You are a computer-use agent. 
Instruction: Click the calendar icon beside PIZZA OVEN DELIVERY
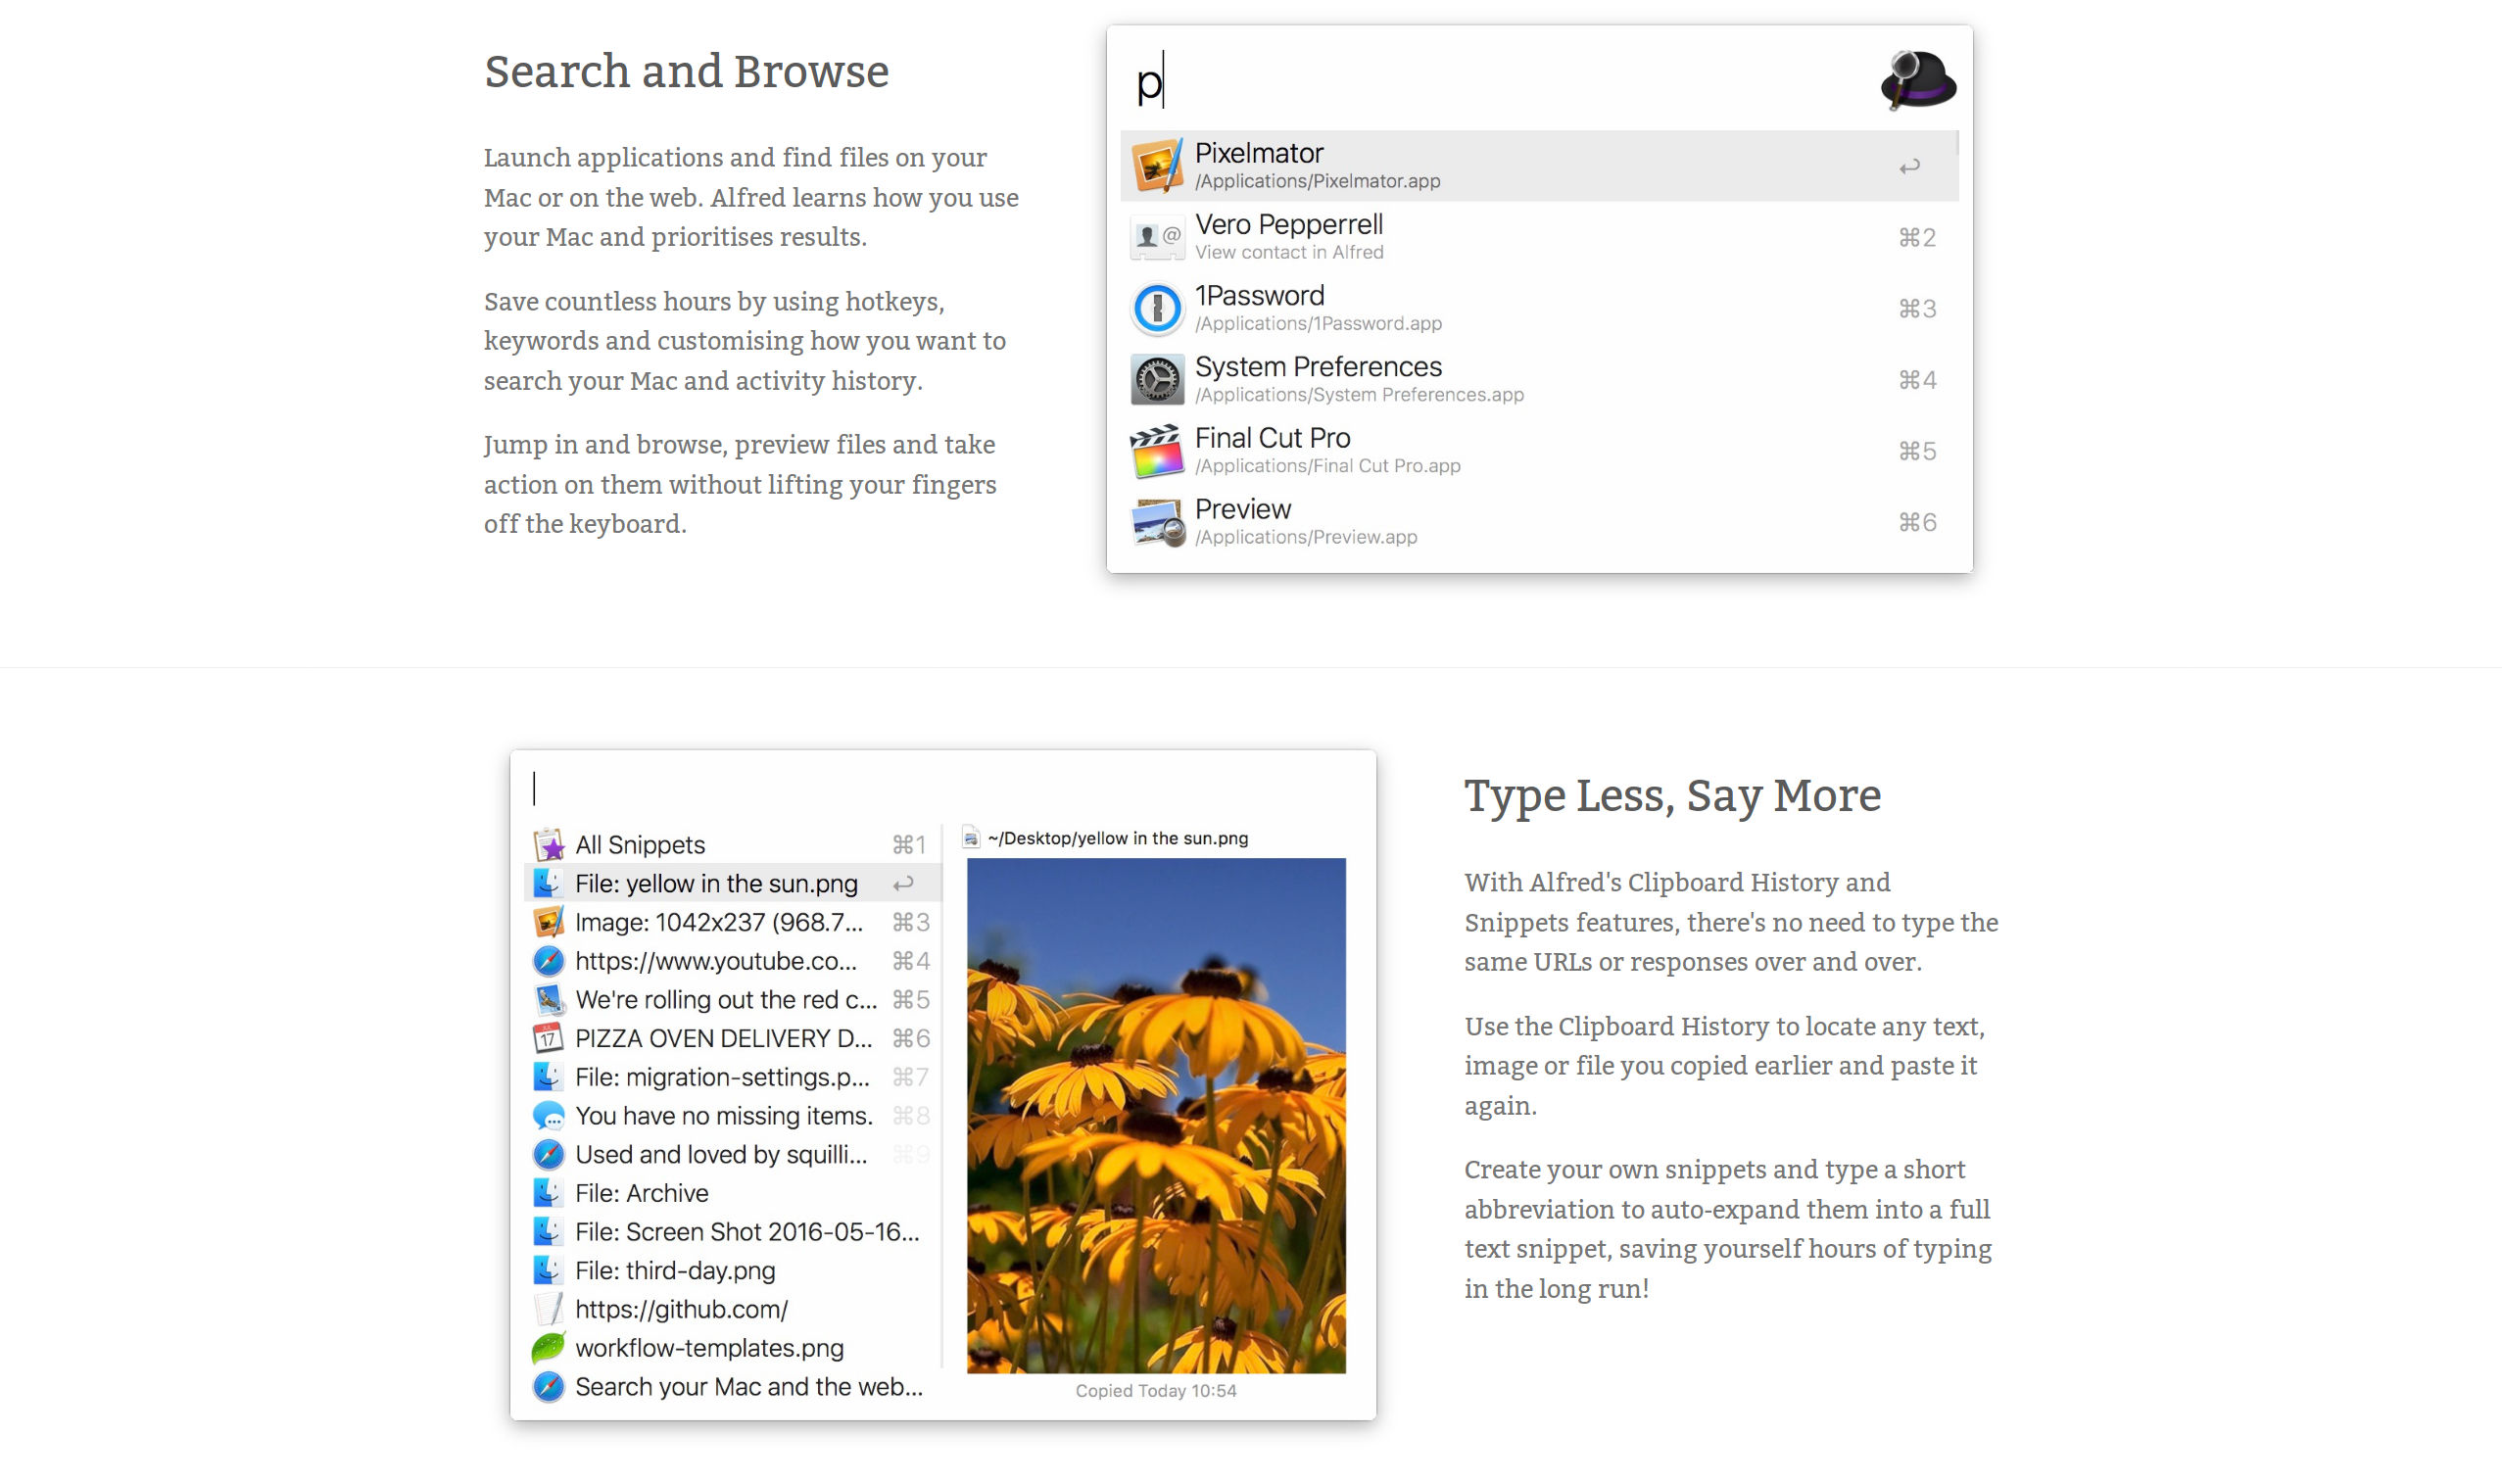pos(548,1038)
